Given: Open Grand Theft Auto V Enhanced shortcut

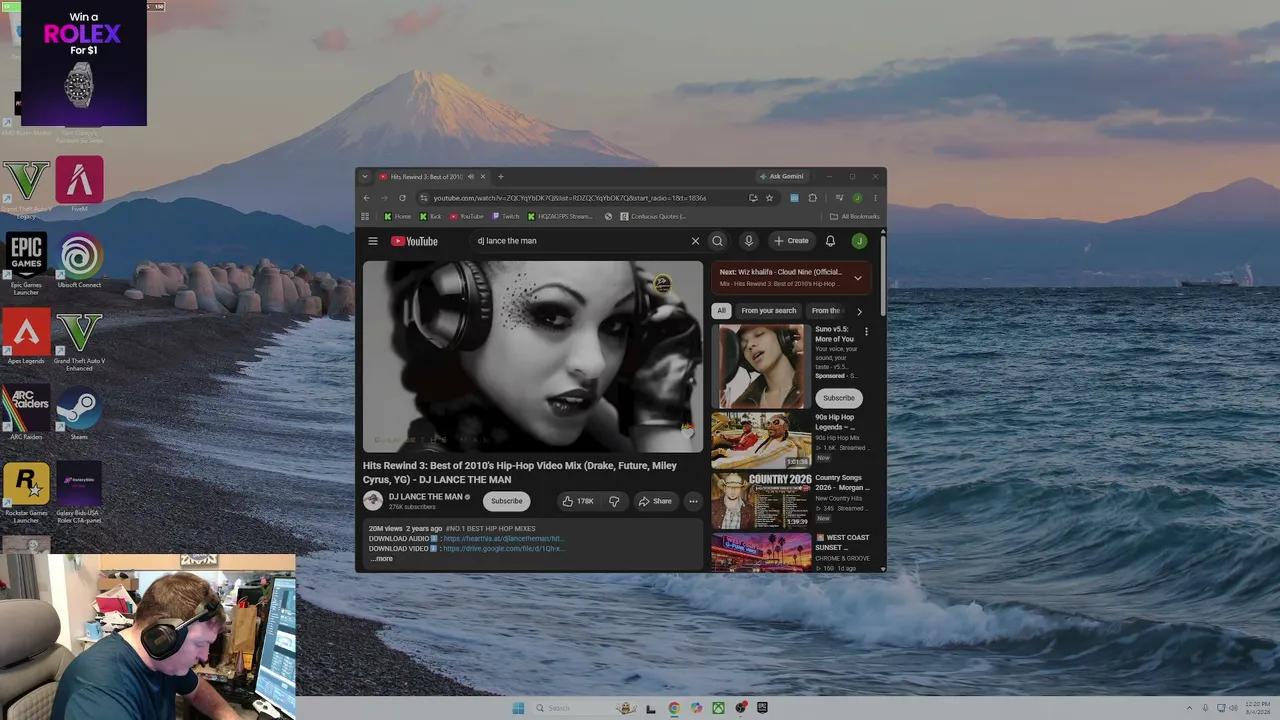Looking at the screenshot, I should tap(79, 340).
